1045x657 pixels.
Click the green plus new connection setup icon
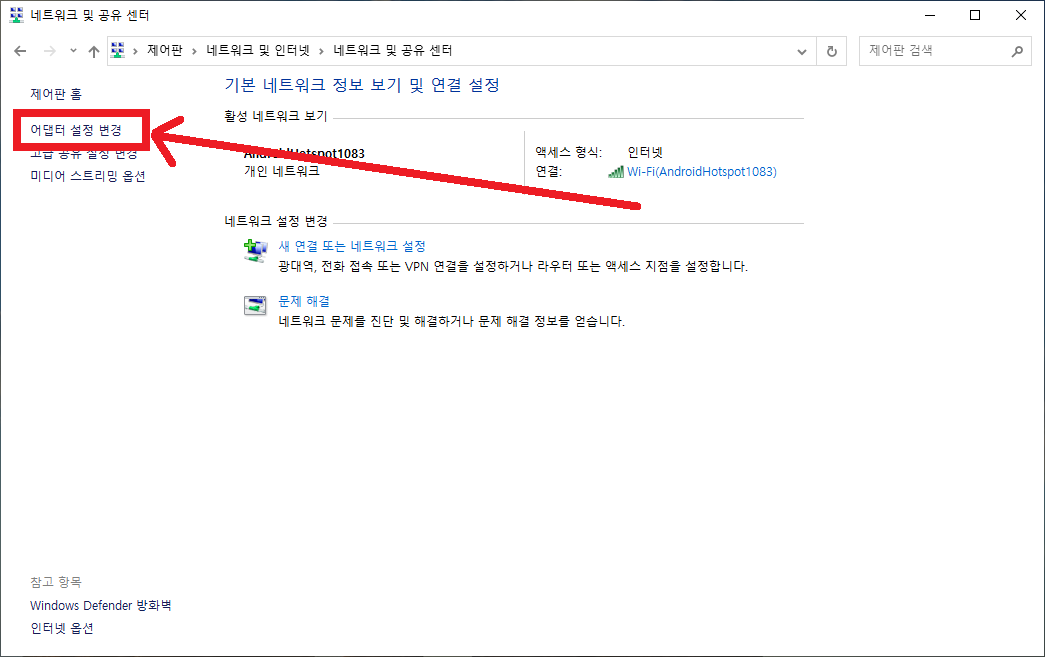click(256, 249)
